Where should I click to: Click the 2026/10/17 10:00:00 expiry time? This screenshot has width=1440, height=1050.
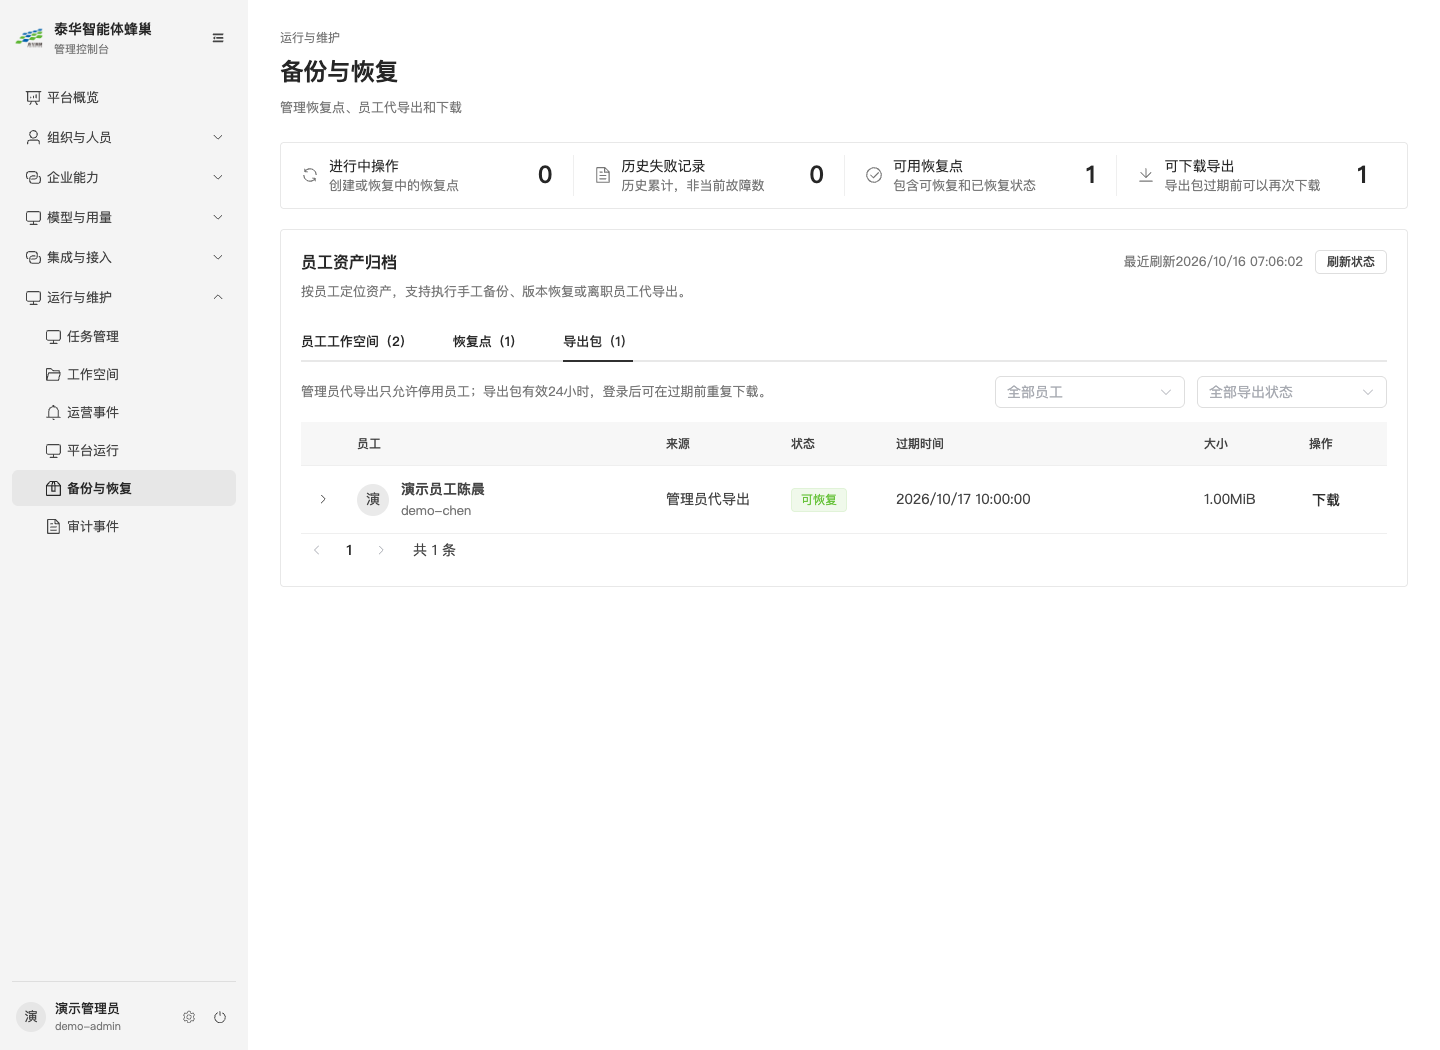[x=963, y=499]
